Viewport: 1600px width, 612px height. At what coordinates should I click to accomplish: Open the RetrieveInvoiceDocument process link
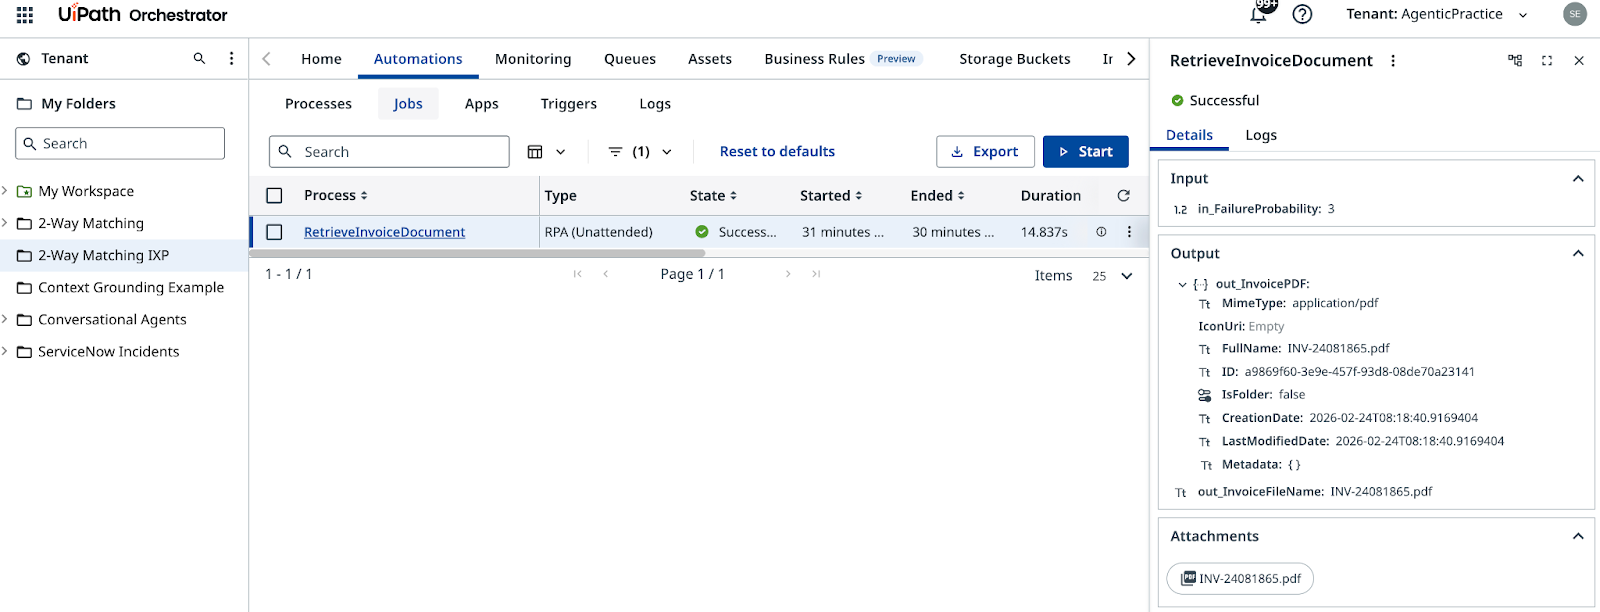tap(384, 232)
